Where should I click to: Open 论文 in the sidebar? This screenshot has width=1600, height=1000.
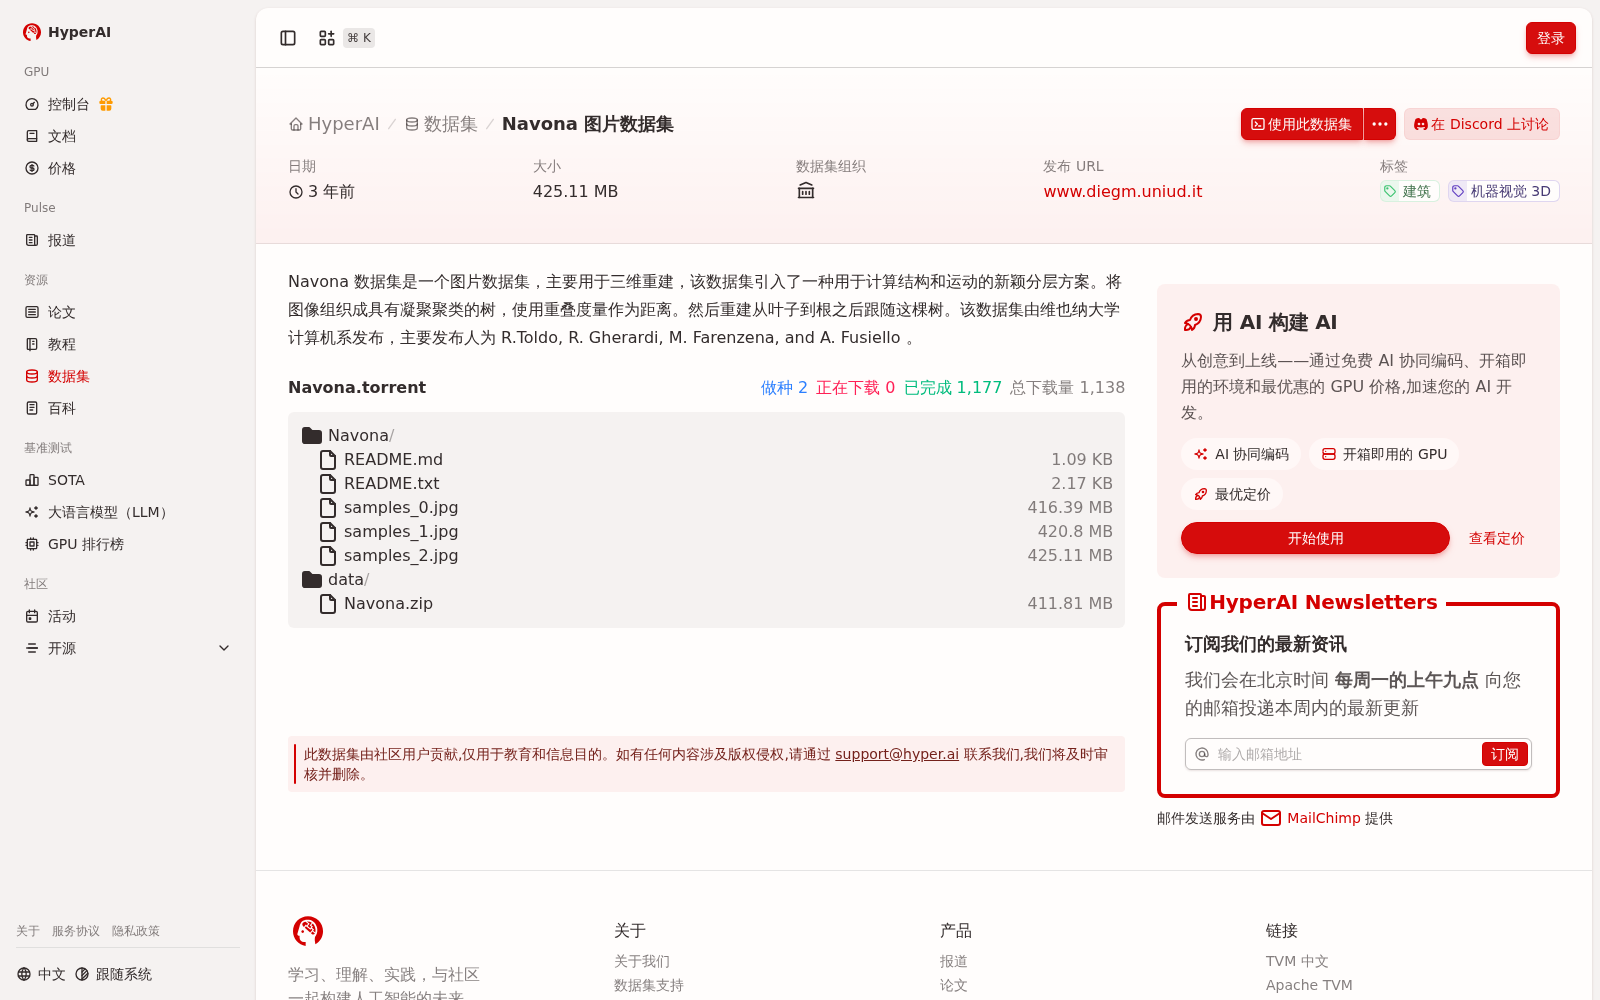click(x=62, y=312)
